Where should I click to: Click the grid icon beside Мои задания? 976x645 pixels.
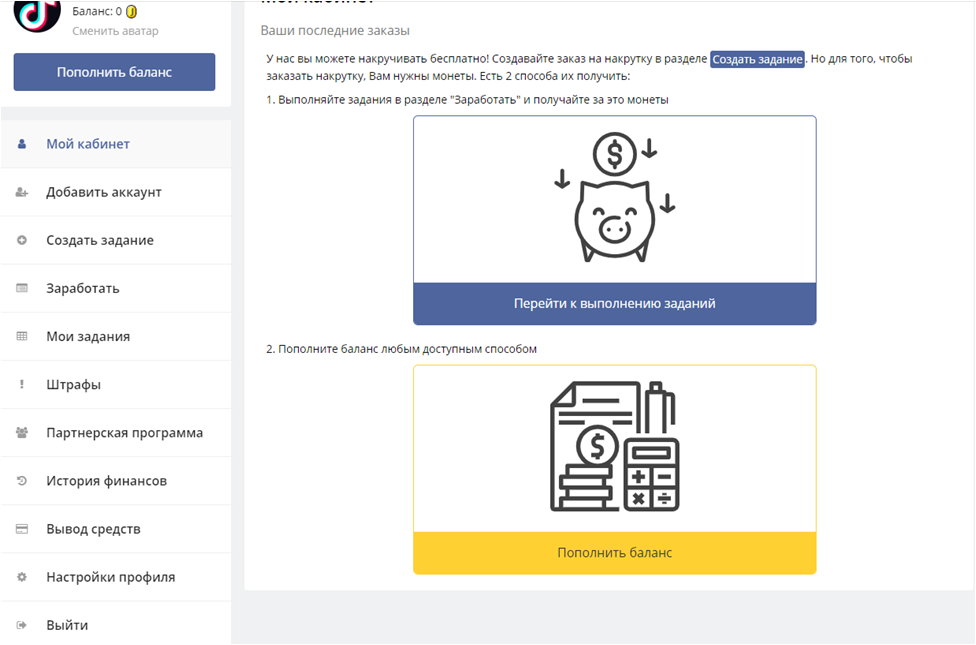click(x=22, y=337)
